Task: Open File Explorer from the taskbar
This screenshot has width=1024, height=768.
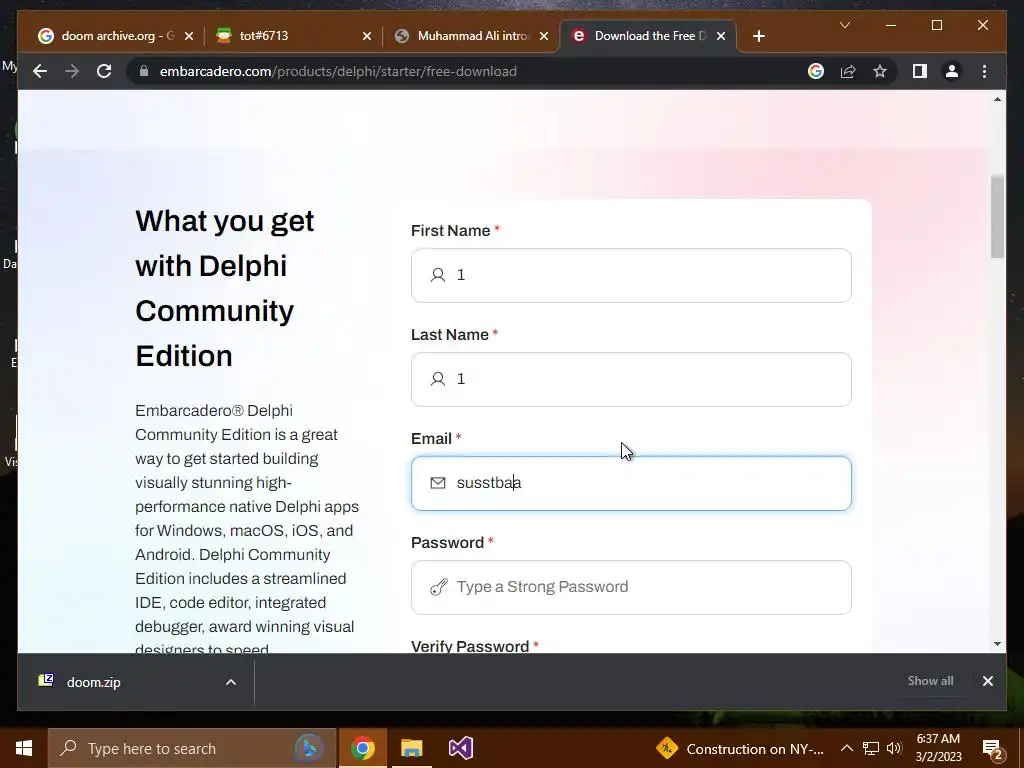Action: [411, 748]
